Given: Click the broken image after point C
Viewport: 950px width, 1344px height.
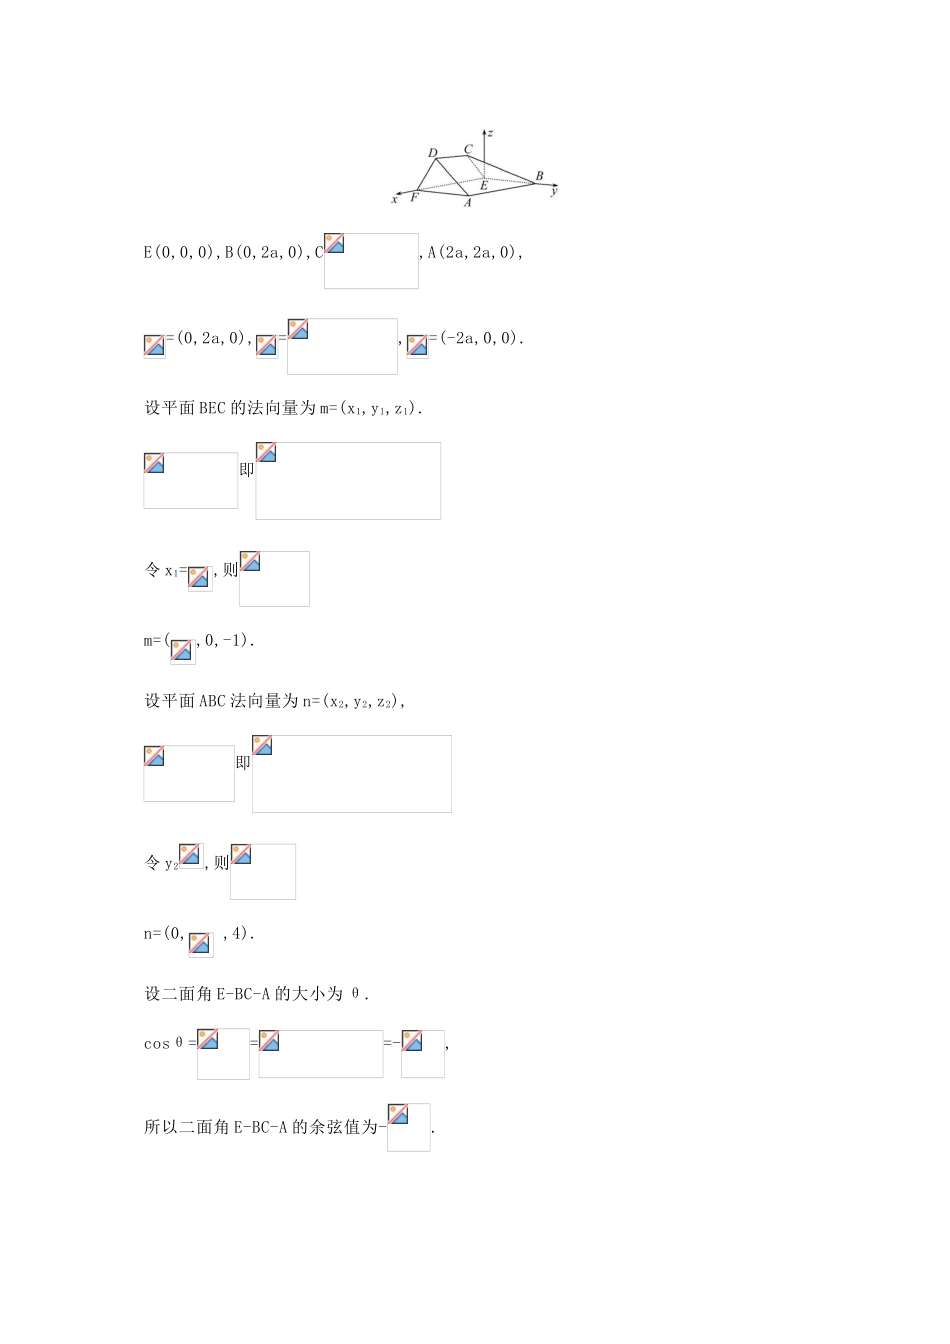Looking at the screenshot, I should point(371,261).
